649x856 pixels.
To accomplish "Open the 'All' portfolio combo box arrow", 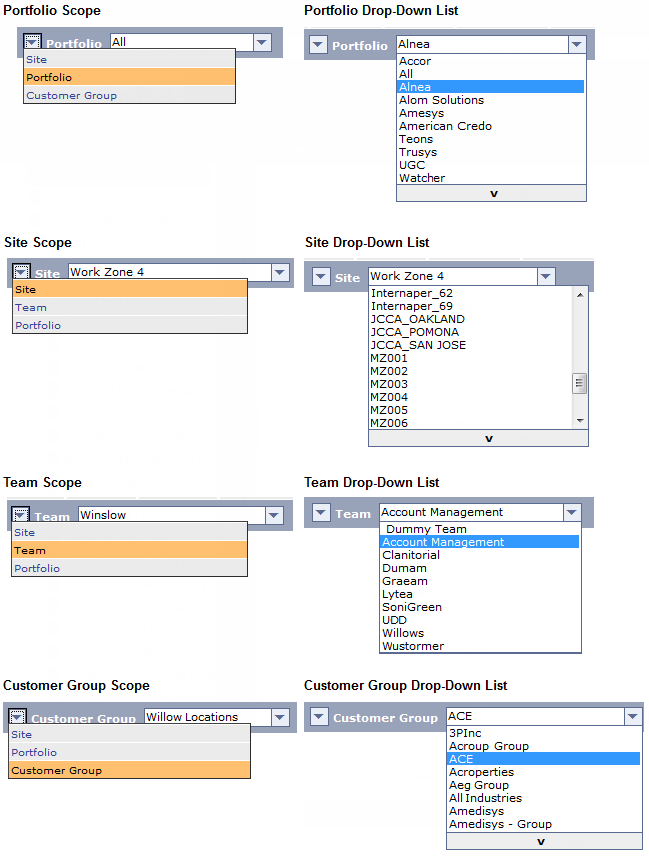I will click(263, 42).
